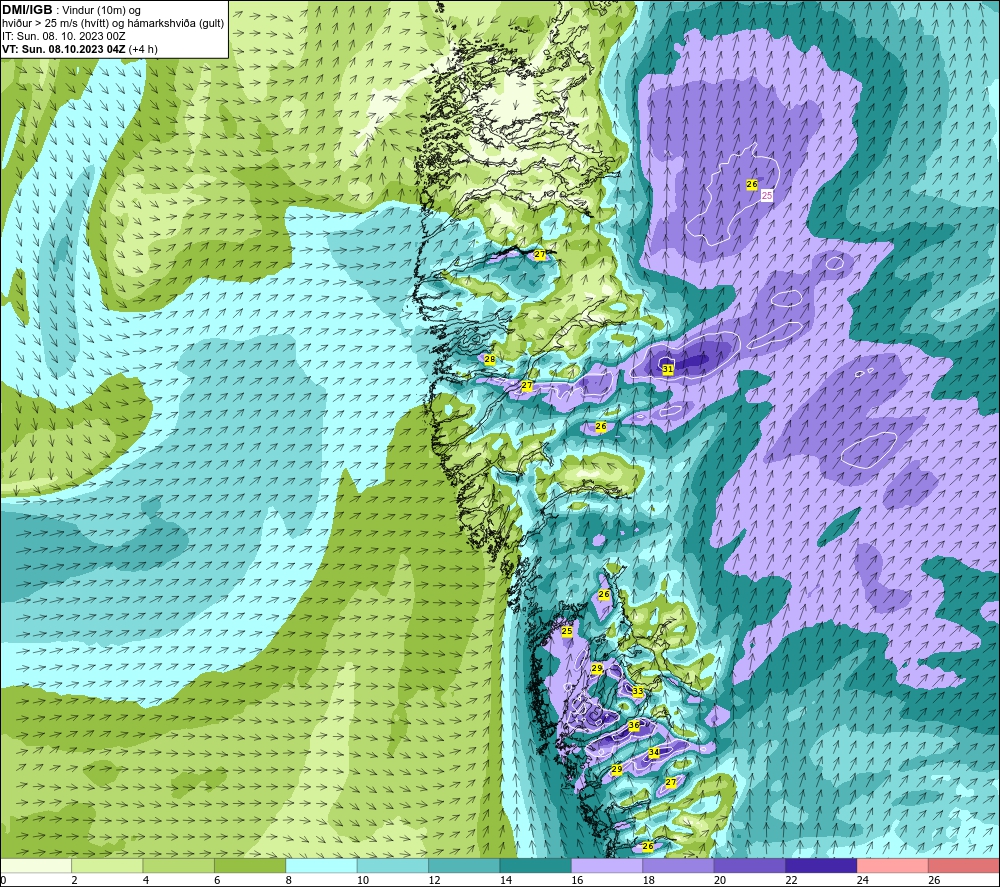Pick the olive green 6–8 m/s legend swatch
Image resolution: width=1000 pixels, height=887 pixels.
coord(250,865)
